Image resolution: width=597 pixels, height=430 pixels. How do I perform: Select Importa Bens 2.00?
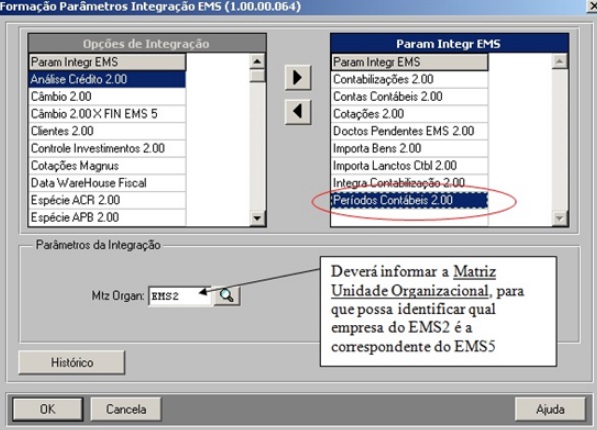pyautogui.click(x=410, y=148)
